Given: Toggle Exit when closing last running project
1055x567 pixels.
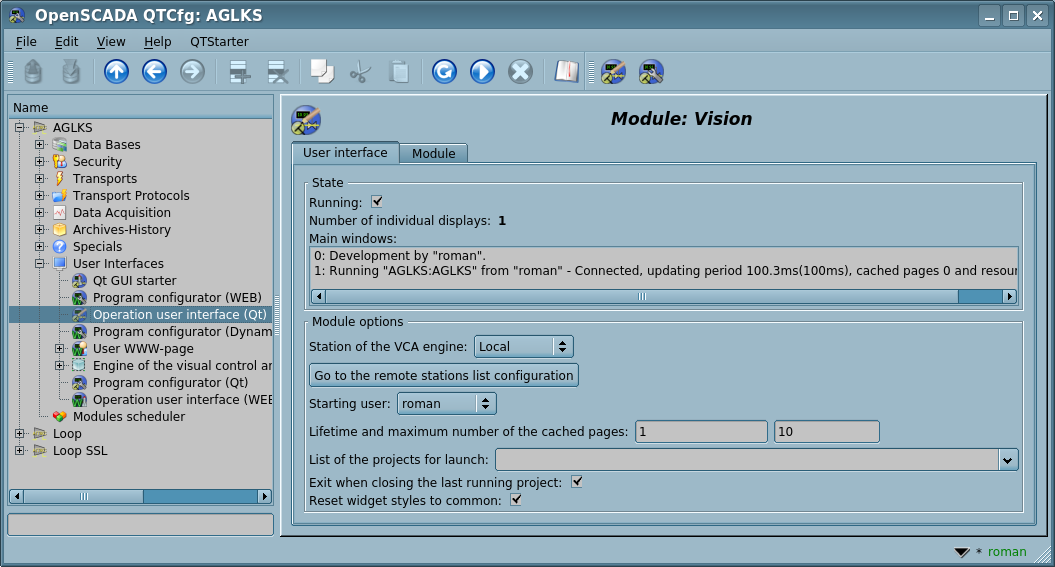Looking at the screenshot, I should (577, 482).
